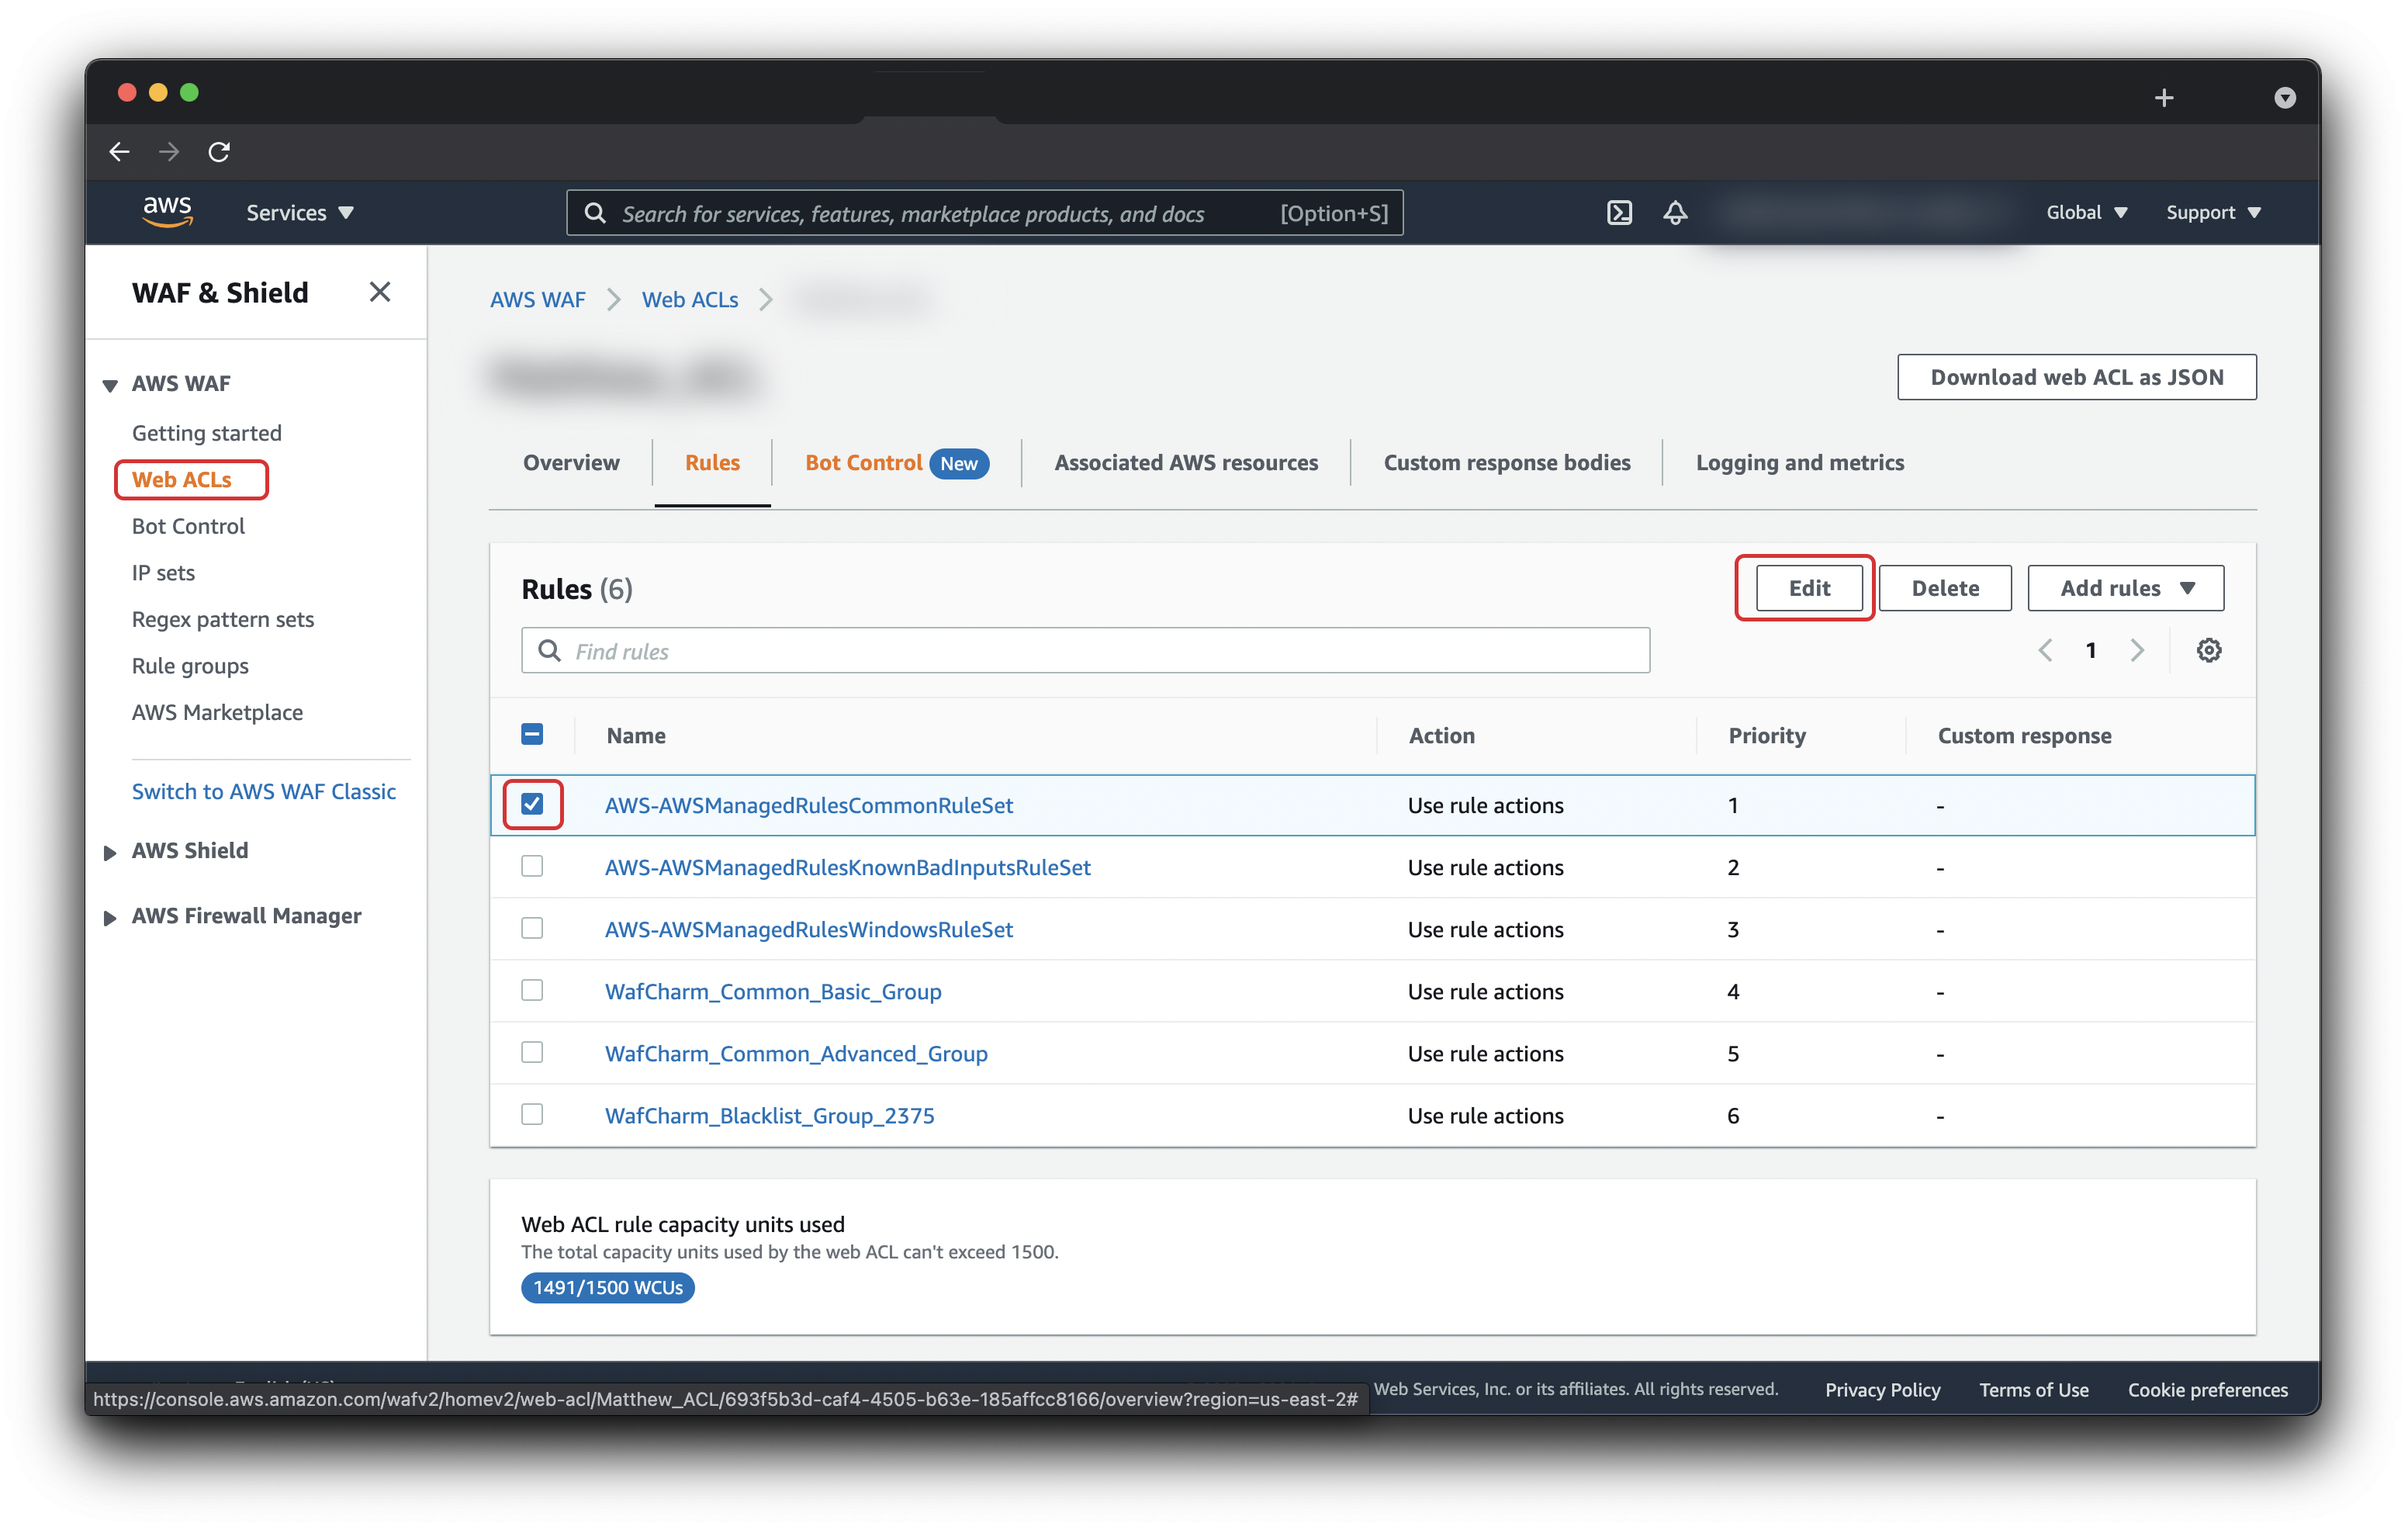
Task: Check AWS-AWSManagedRulesWindowsRuleSet checkbox
Action: (x=532, y=928)
